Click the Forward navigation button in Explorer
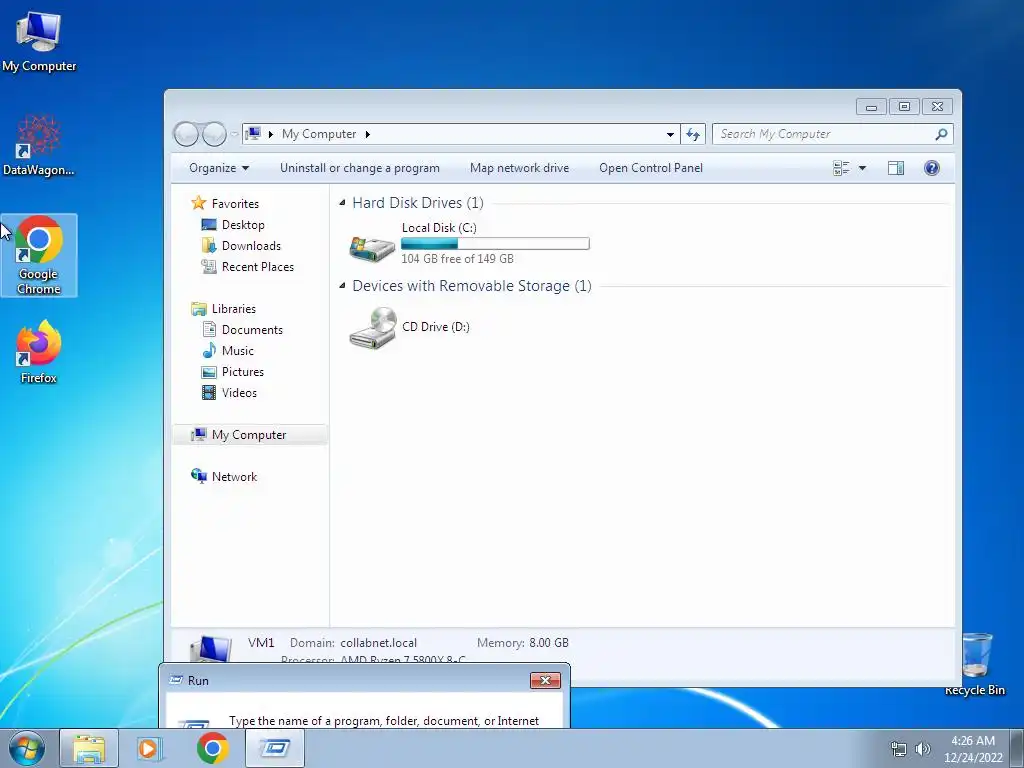The width and height of the screenshot is (1024, 768). point(214,135)
